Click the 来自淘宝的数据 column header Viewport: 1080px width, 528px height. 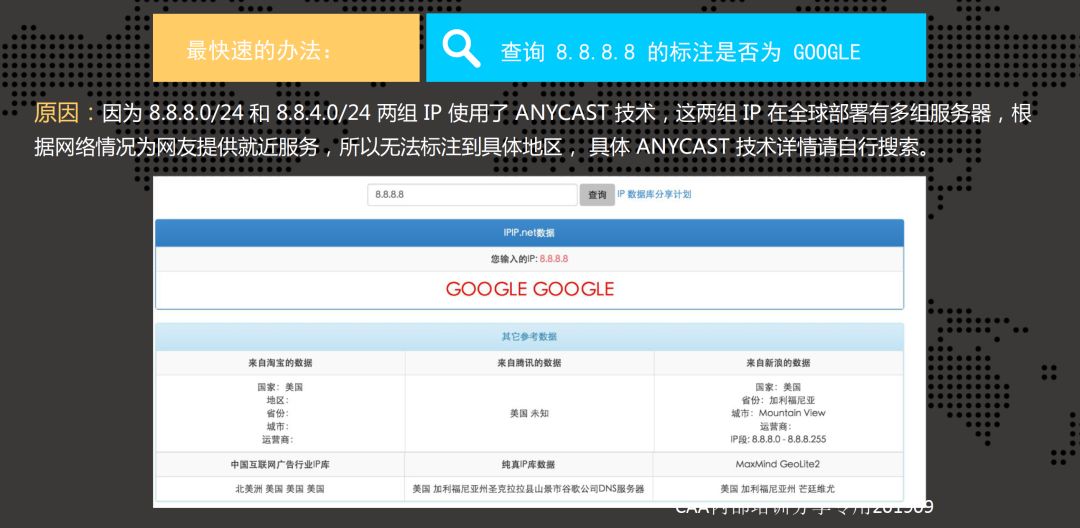point(280,363)
